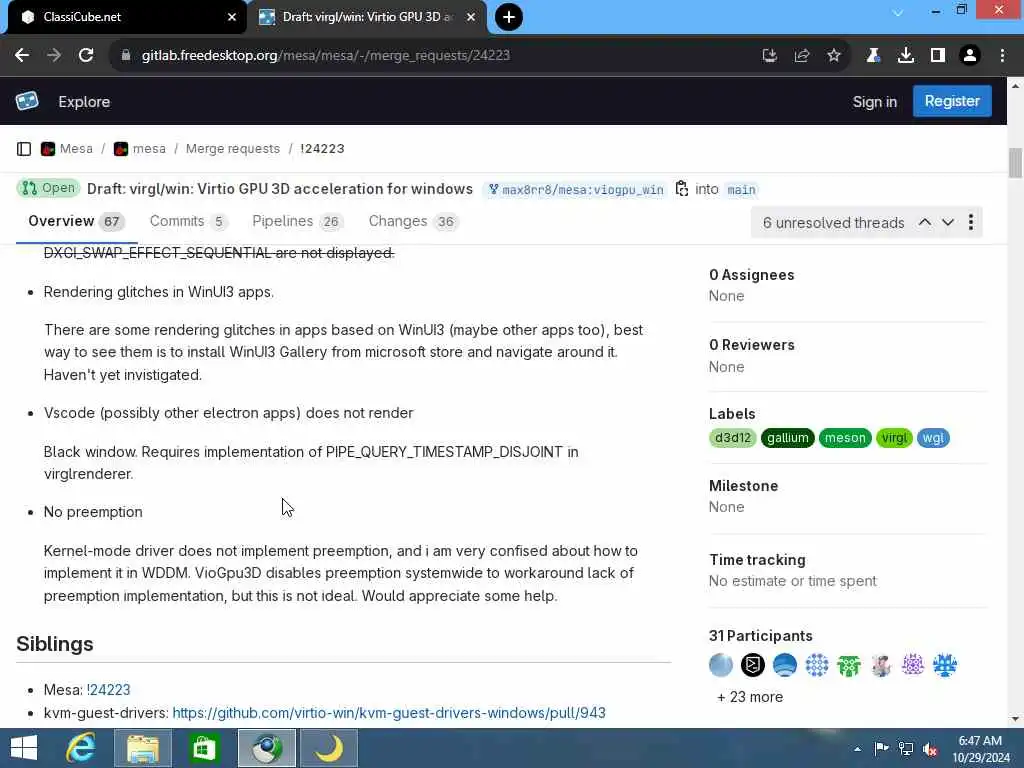Viewport: 1024px width, 768px height.
Task: Open the browser three-dot menu
Action: [1002, 56]
